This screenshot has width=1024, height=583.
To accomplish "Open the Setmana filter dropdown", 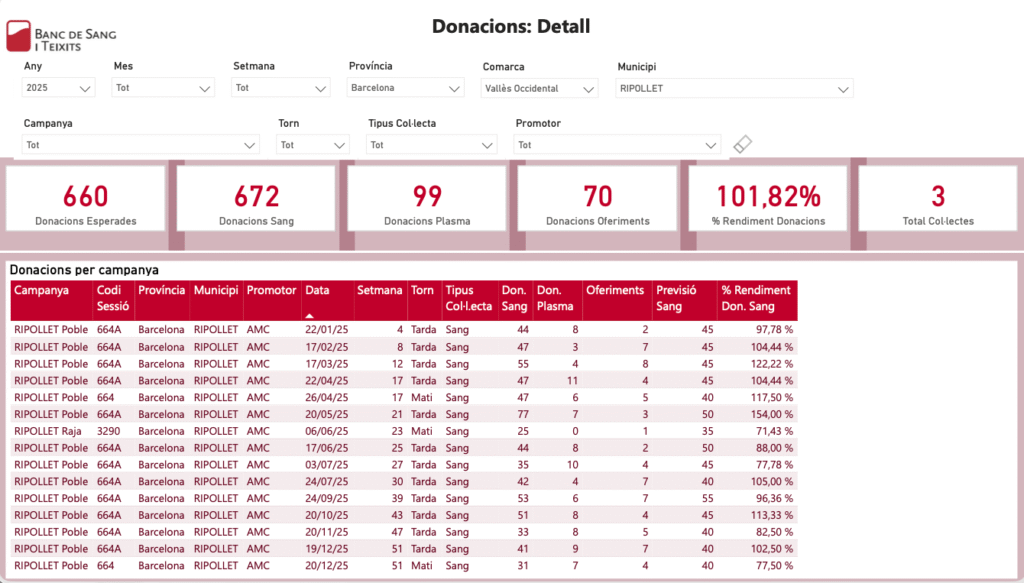I will (x=280, y=88).
